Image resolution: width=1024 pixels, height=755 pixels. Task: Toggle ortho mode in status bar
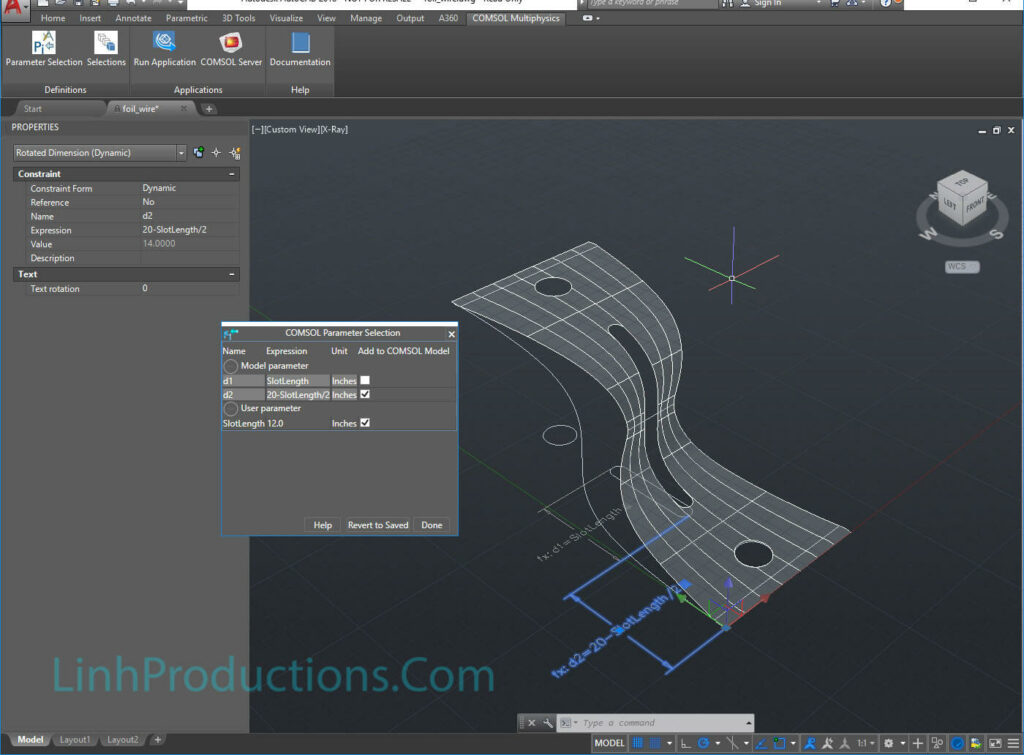(685, 743)
